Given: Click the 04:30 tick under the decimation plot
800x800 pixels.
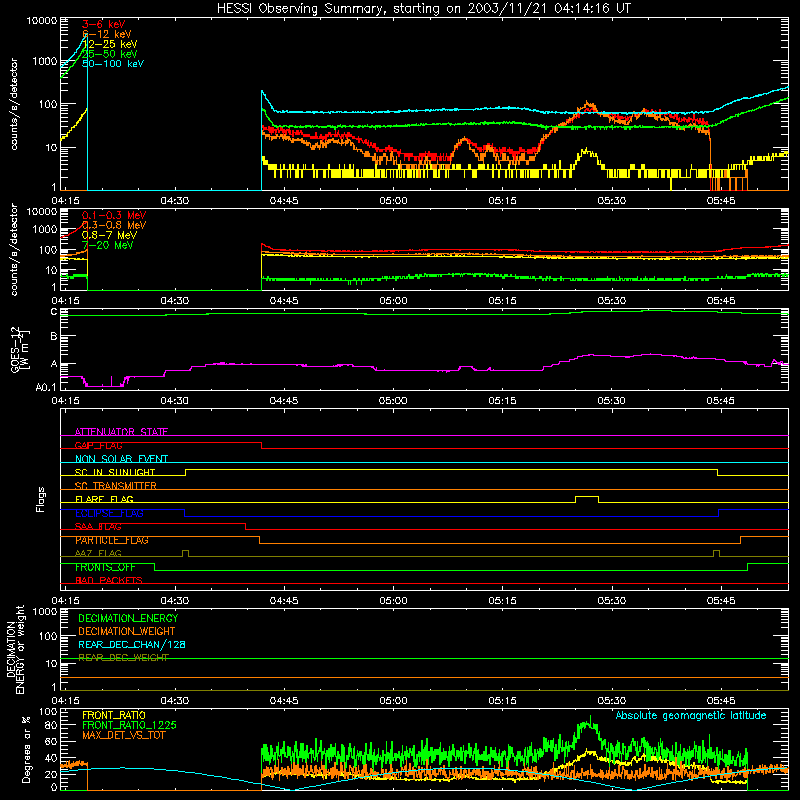Looking at the screenshot, I should [x=174, y=701].
